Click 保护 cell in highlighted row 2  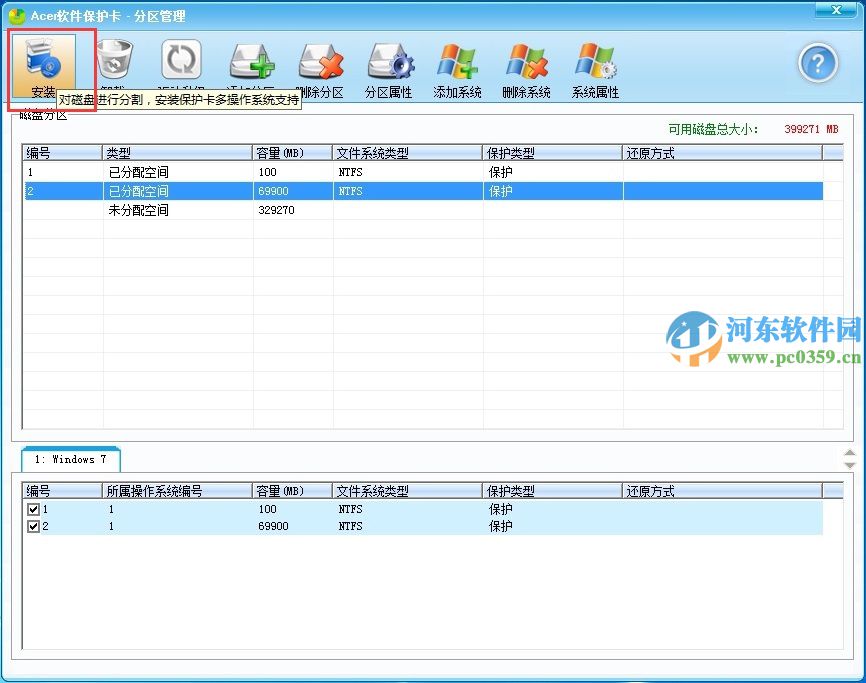[500, 191]
